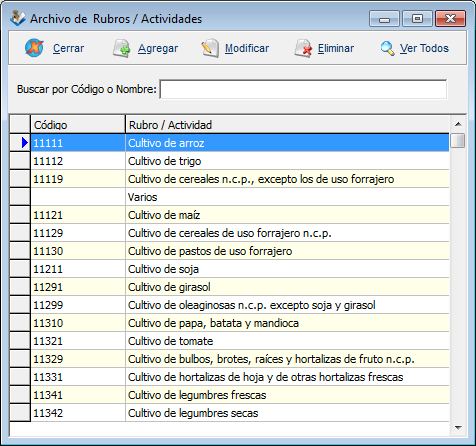The height and width of the screenshot is (446, 476).
Task: Sort by Rubro / Actividad column header
Action: 287,125
